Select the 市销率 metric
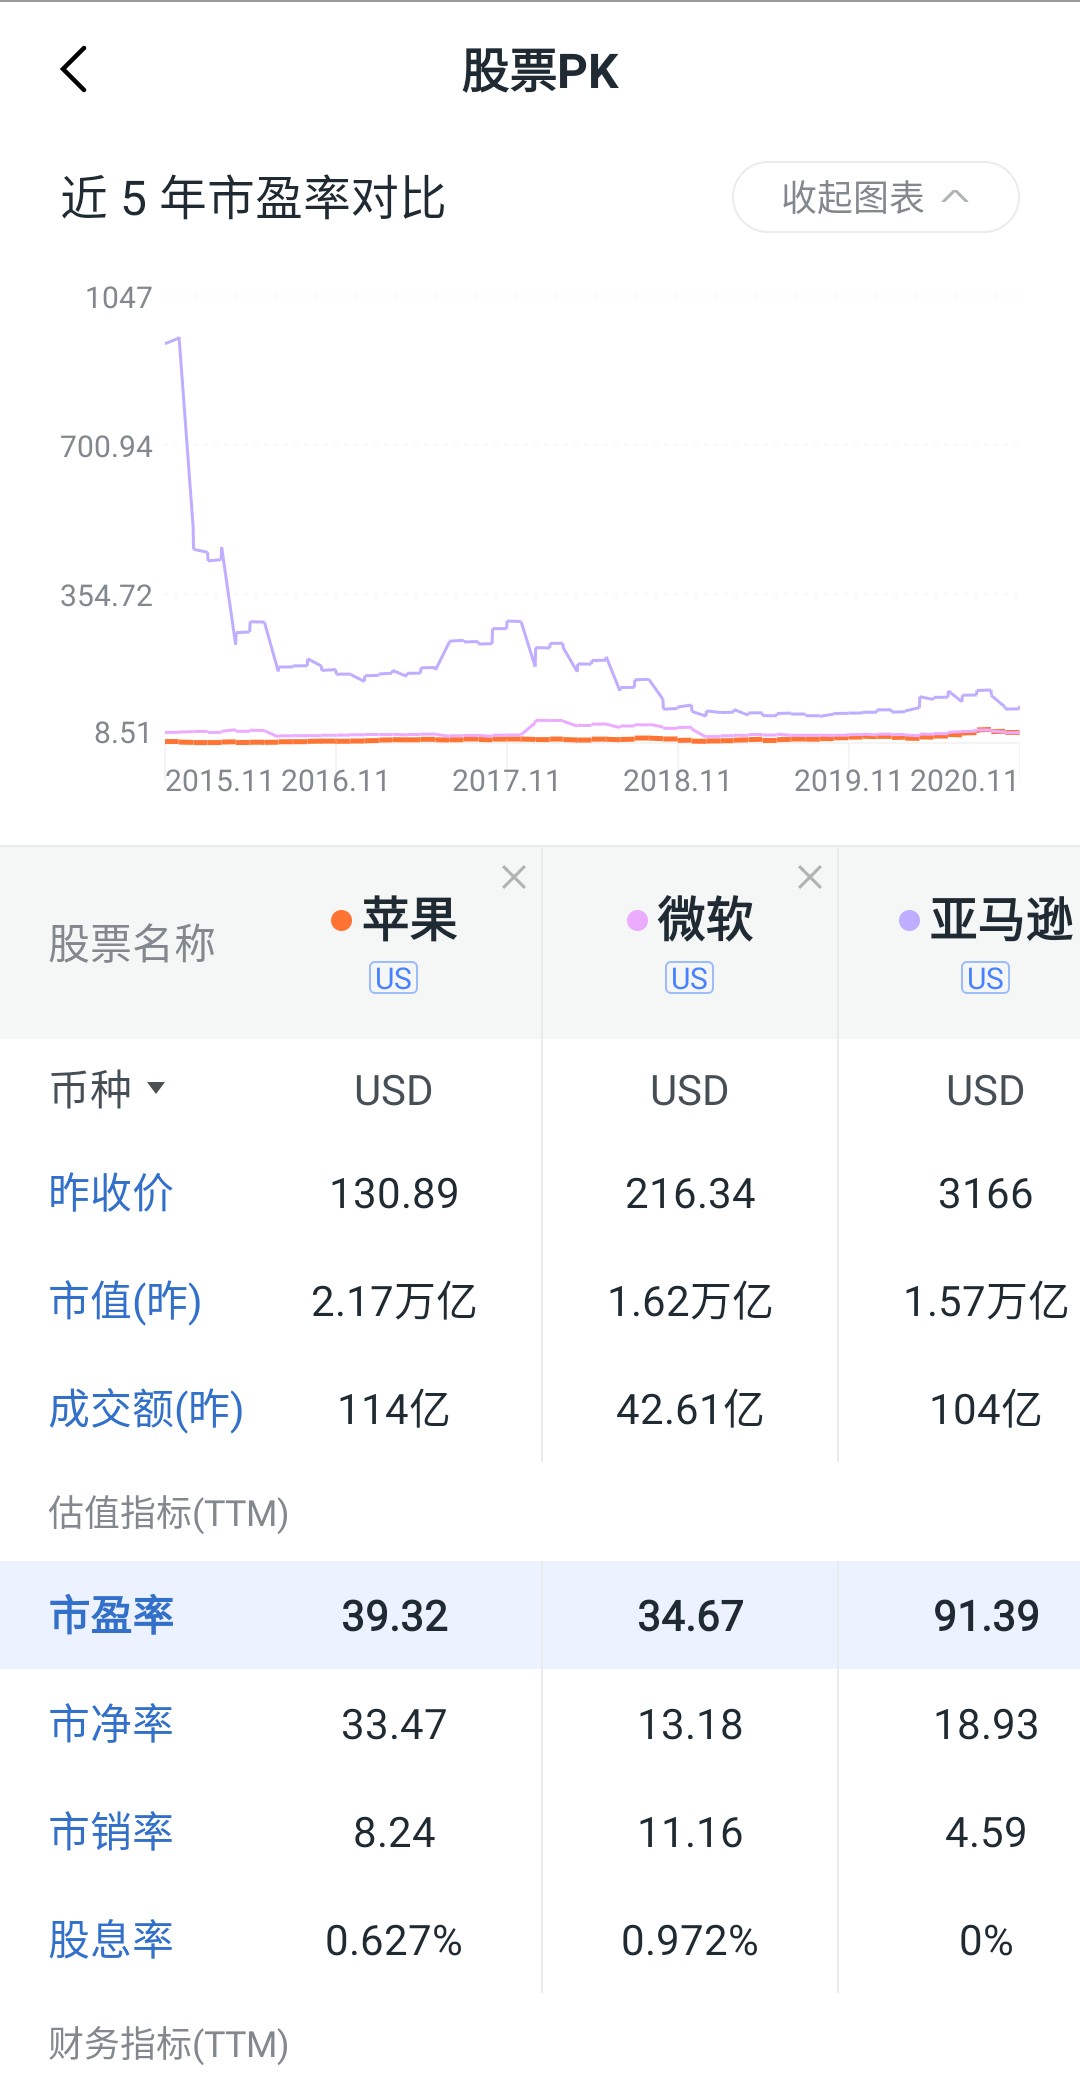1080x2090 pixels. coord(112,1832)
